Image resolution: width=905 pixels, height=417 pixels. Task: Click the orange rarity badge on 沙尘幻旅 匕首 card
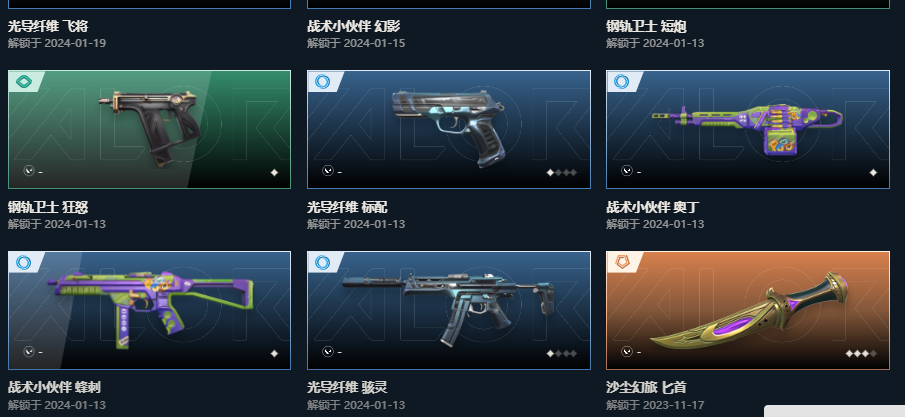coord(622,263)
